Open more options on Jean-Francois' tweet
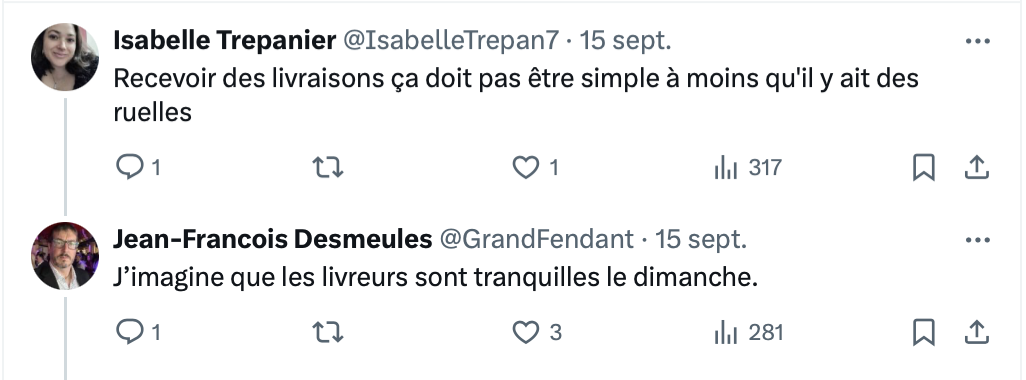1026x380 pixels. 978,239
